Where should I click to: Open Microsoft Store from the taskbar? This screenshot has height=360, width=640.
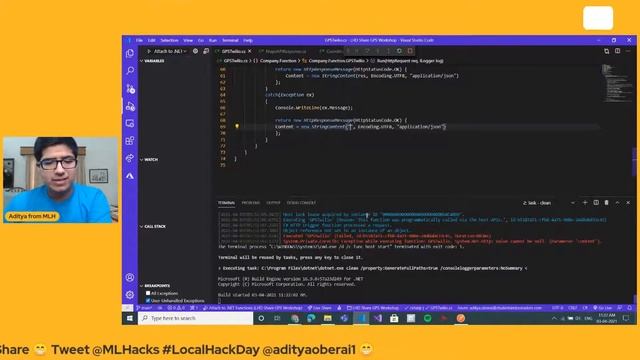point(394,318)
